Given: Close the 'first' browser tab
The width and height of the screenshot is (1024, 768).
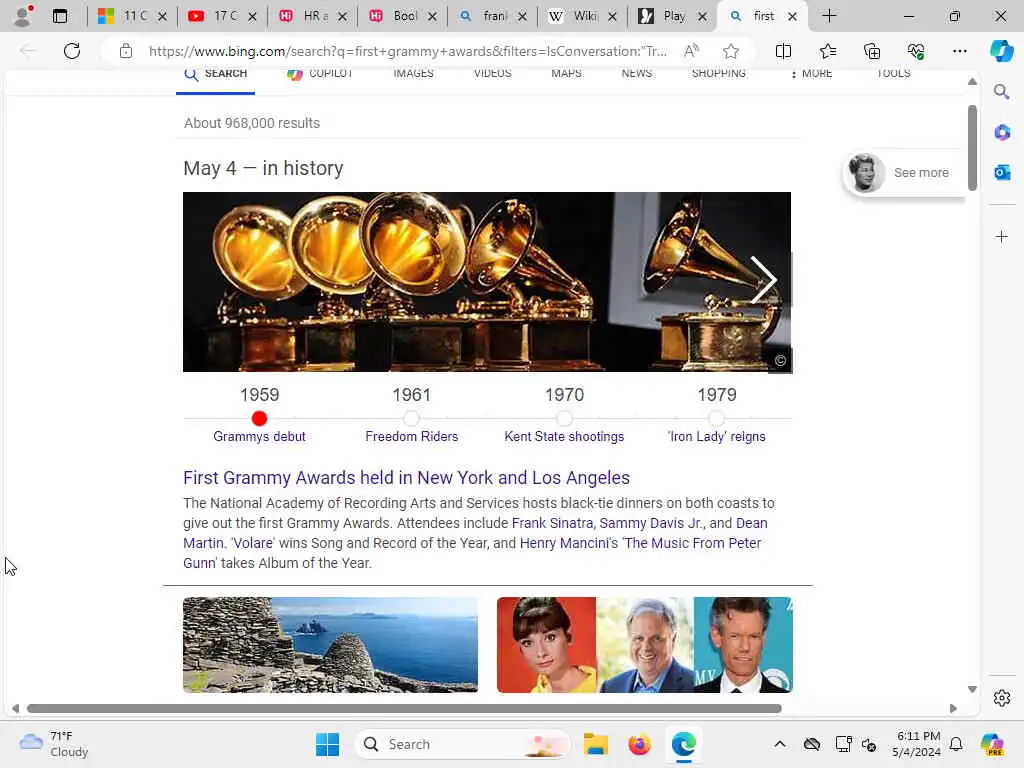Looking at the screenshot, I should click(792, 16).
